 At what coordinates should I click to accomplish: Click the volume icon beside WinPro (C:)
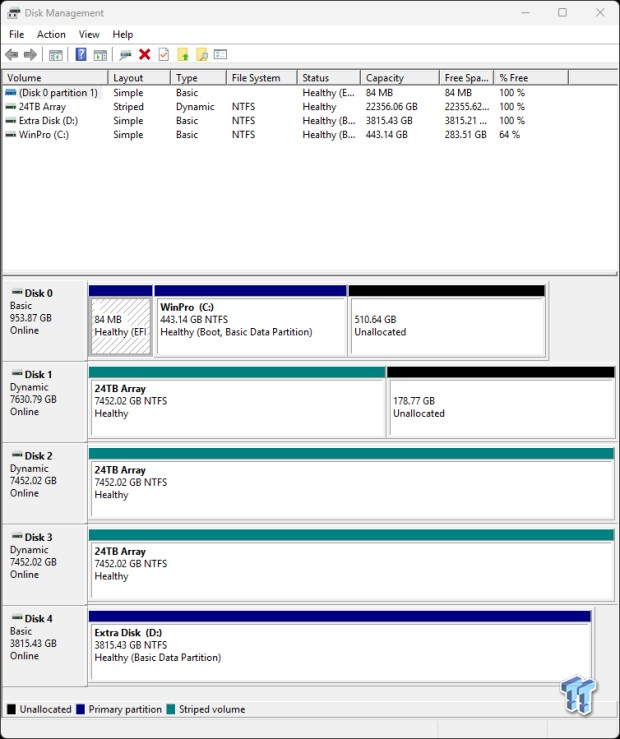pos(10,135)
